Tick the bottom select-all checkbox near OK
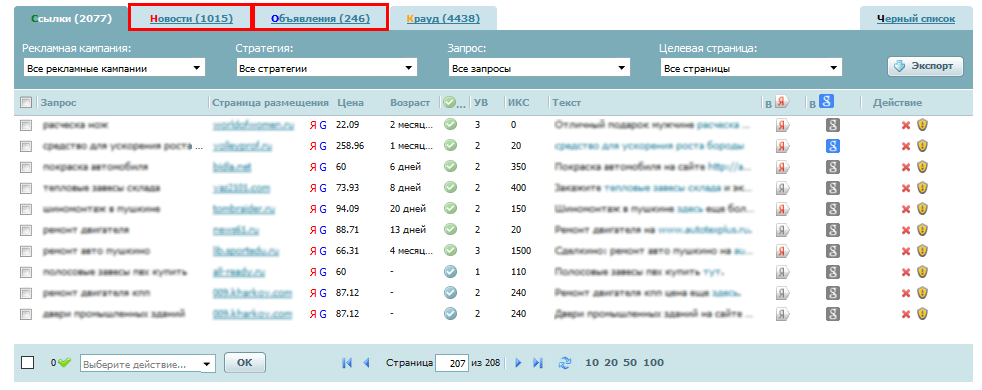Viewport: 982px width, 390px height. coord(28,362)
